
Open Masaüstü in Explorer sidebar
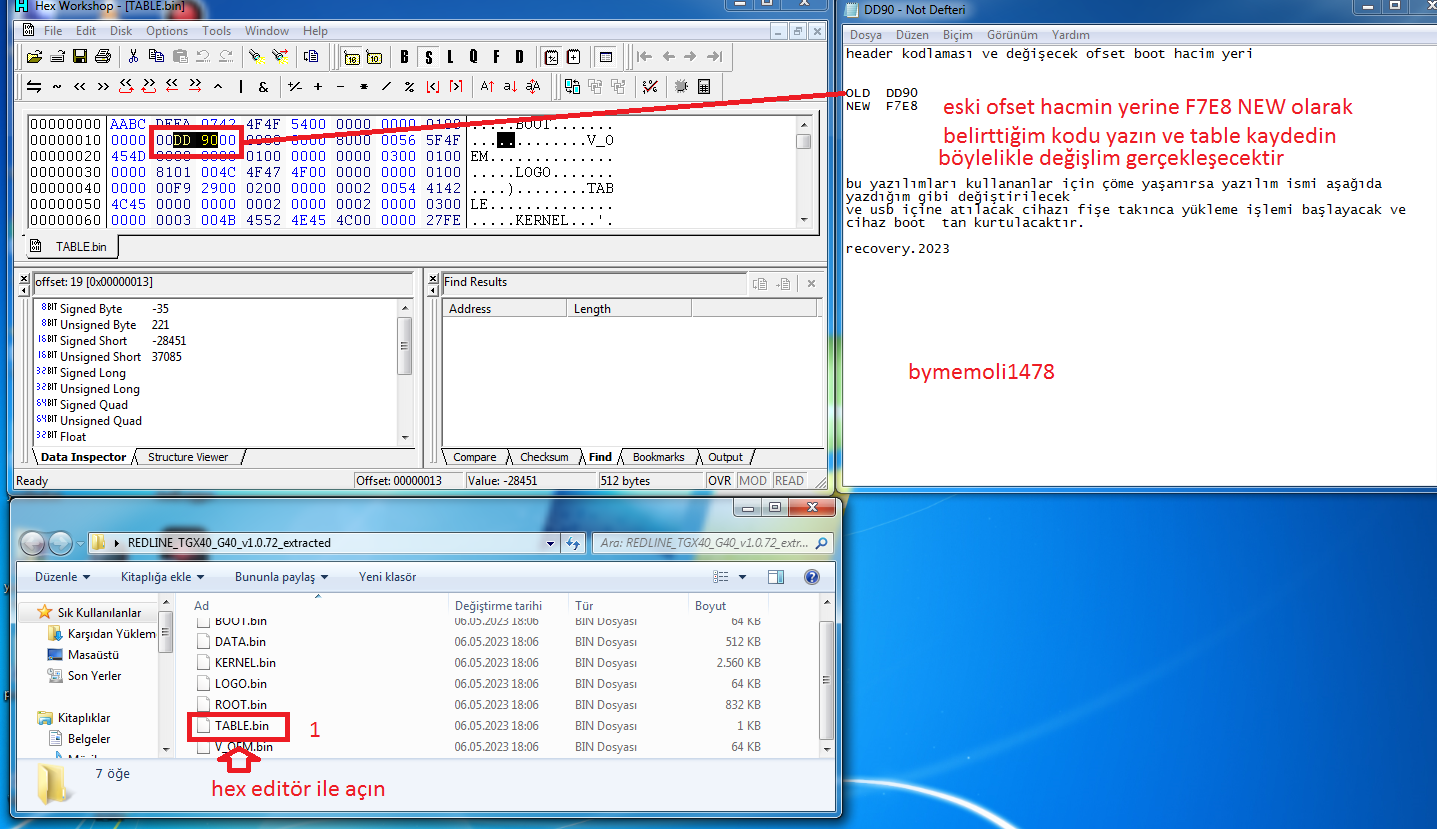click(93, 655)
